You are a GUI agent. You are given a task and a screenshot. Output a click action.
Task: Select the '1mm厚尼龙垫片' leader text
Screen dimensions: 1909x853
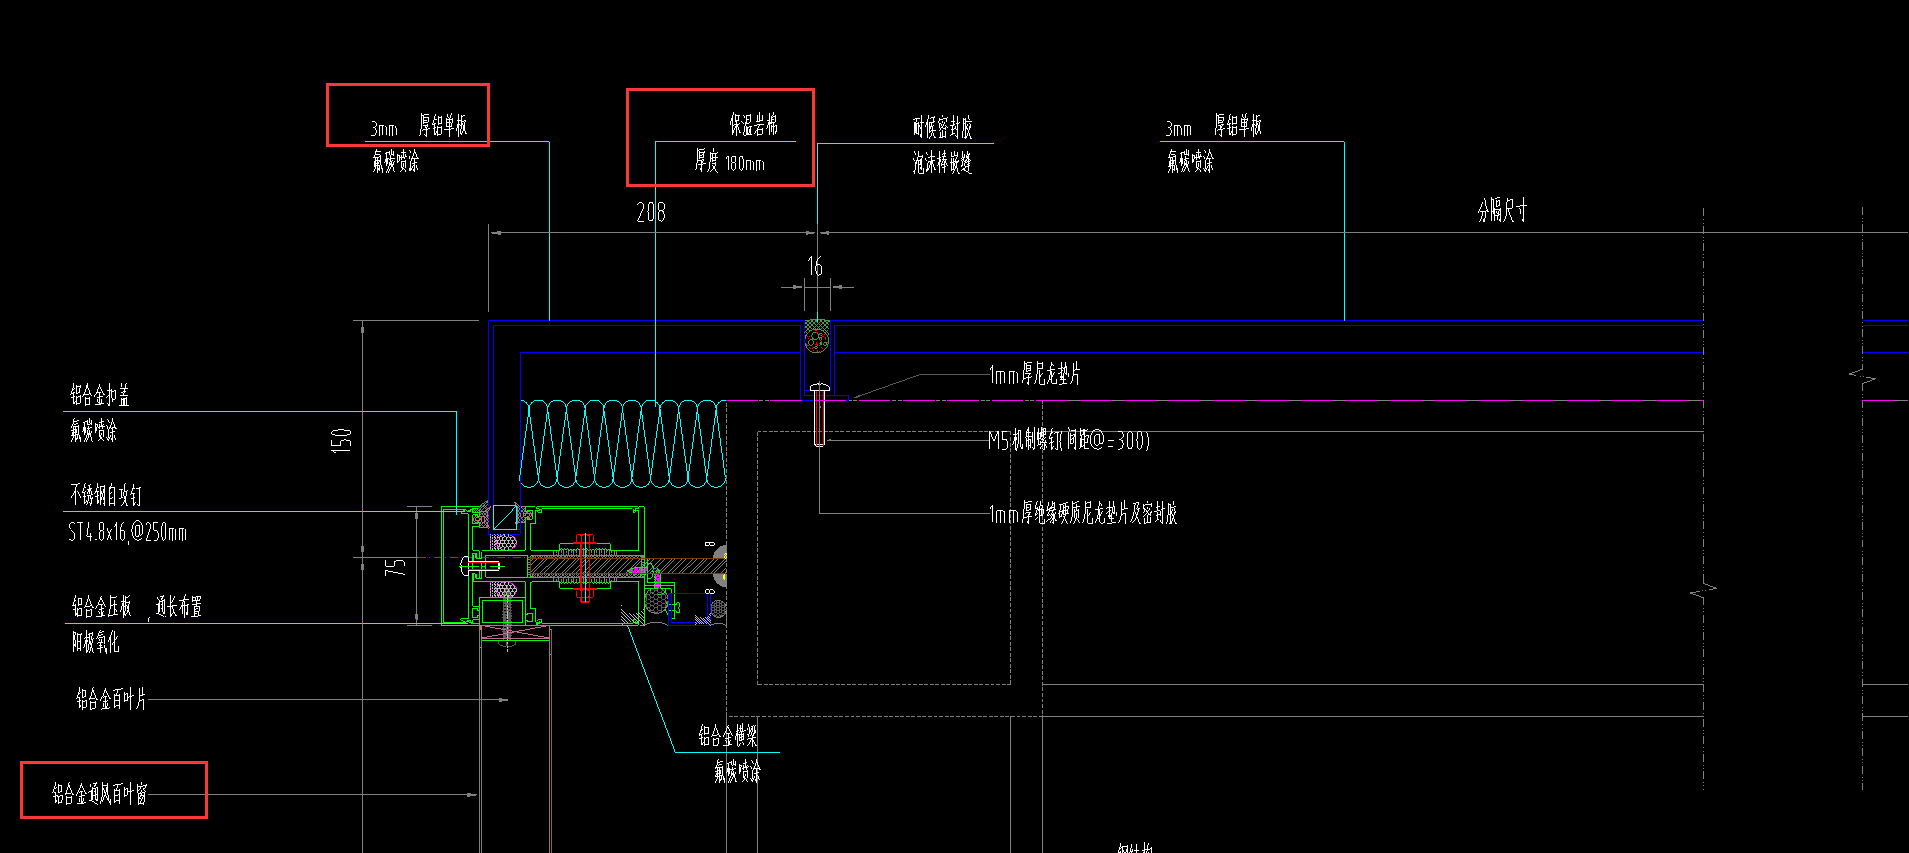pyautogui.click(x=1034, y=375)
